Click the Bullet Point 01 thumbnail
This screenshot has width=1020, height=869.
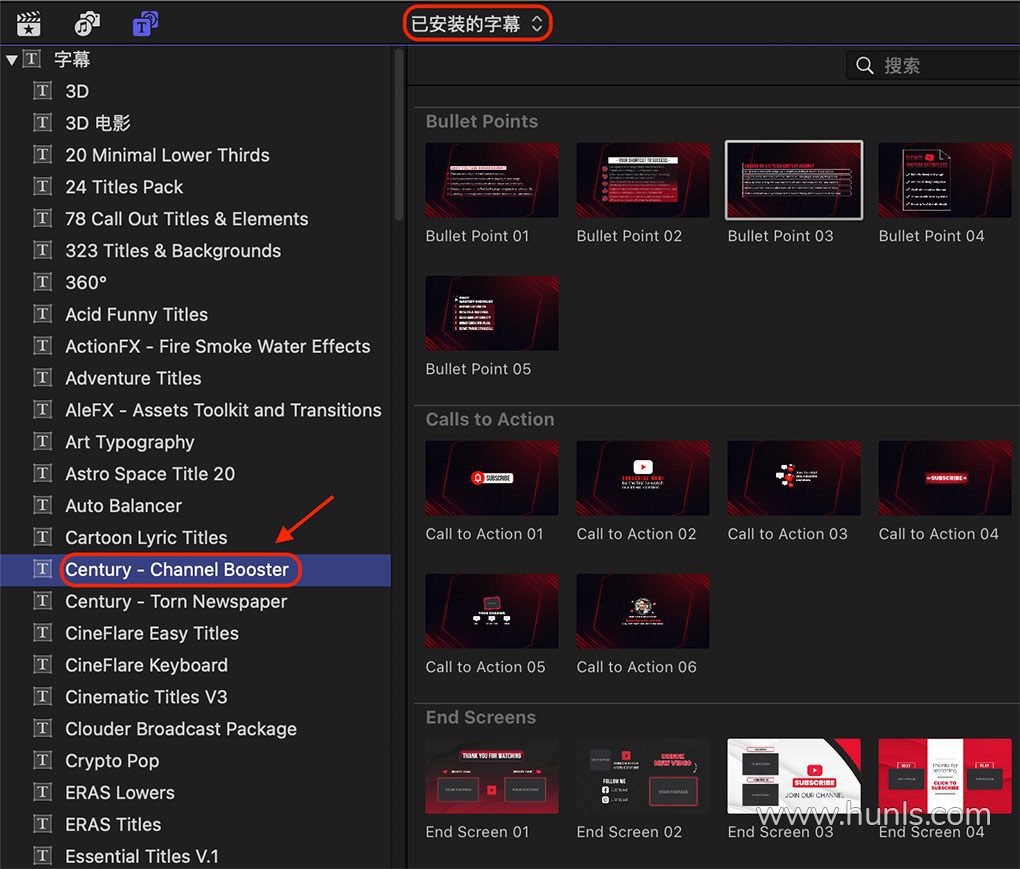[492, 180]
